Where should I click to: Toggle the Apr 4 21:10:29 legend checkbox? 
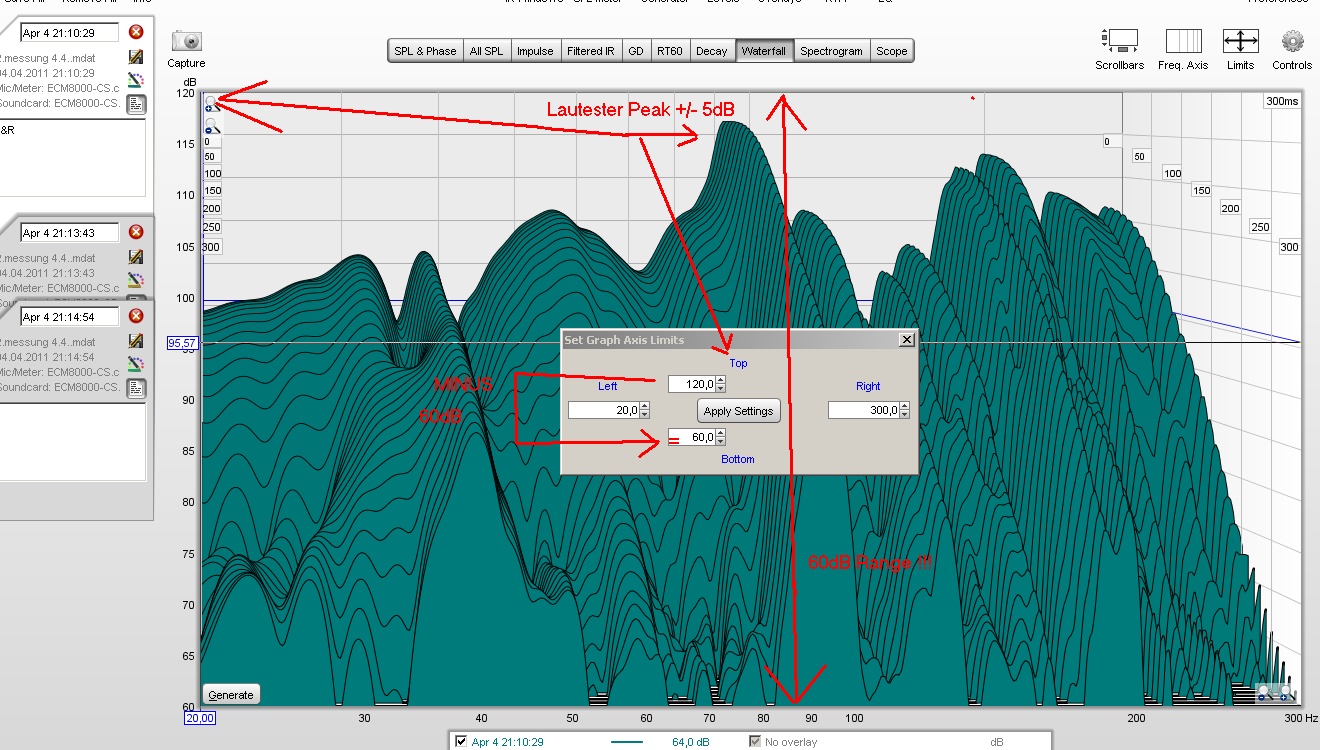point(460,741)
